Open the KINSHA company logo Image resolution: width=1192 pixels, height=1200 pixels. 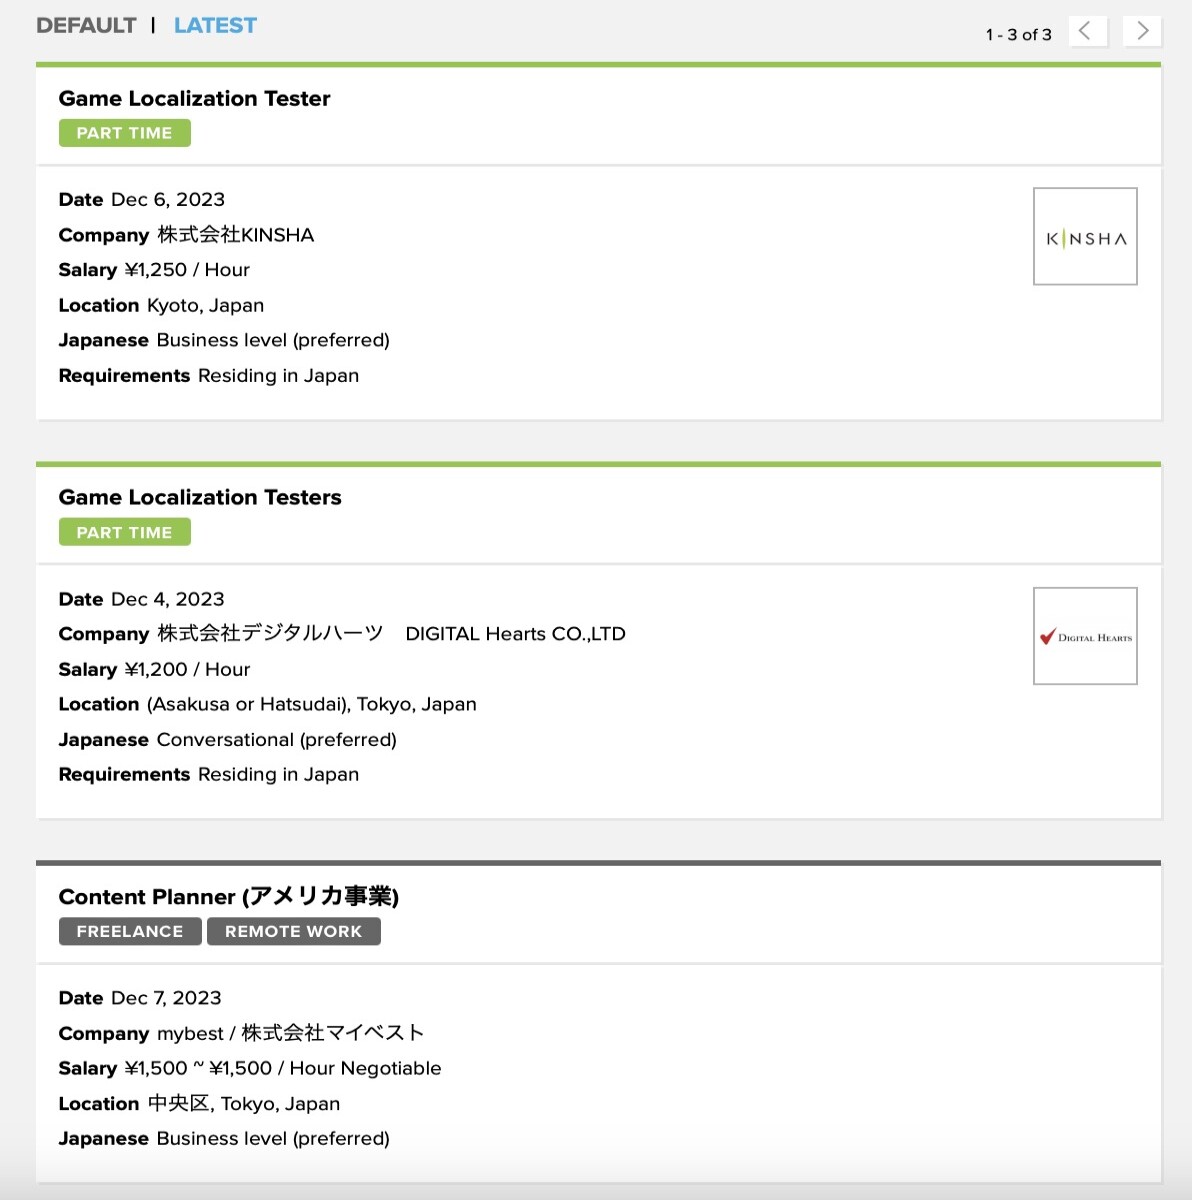pos(1085,236)
